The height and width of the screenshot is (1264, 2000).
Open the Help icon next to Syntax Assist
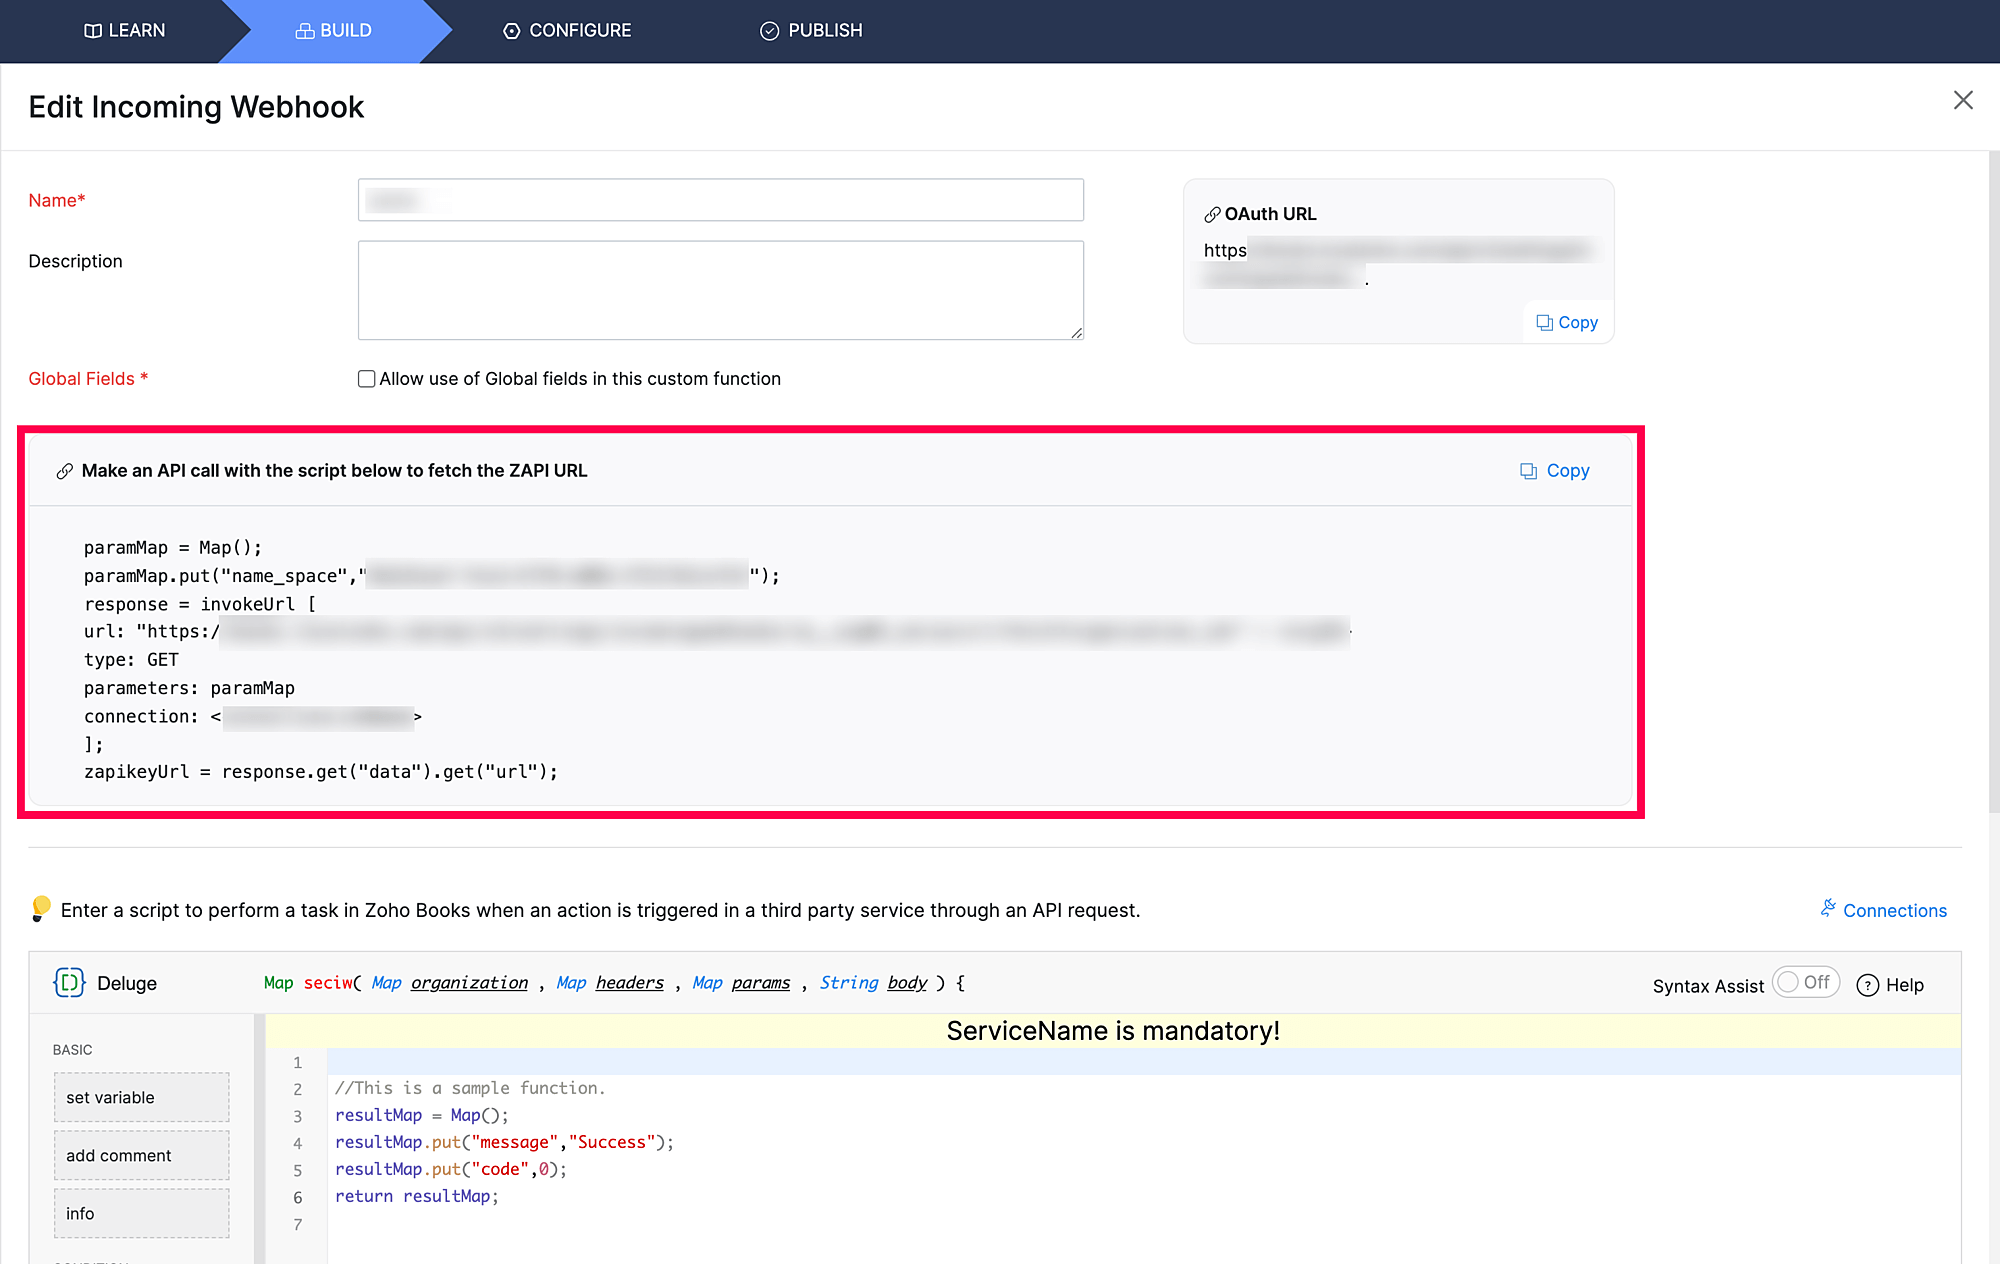click(1868, 985)
